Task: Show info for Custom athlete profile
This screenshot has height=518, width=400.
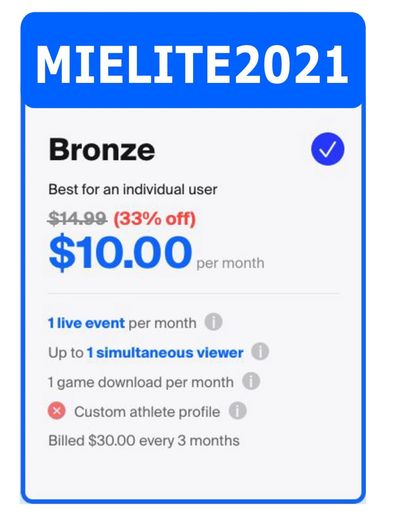Action: click(237, 411)
